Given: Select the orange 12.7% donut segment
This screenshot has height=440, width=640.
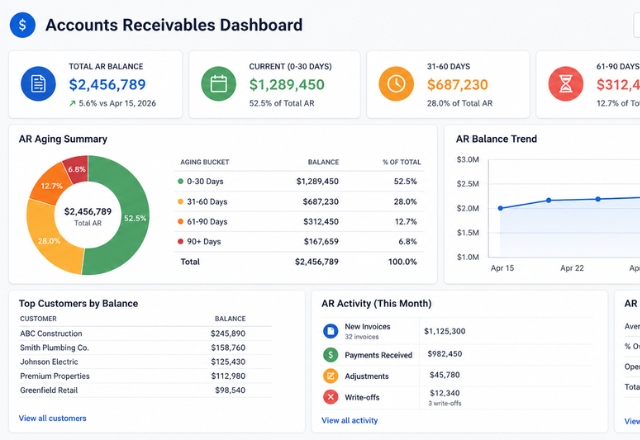Looking at the screenshot, I should point(50,186).
